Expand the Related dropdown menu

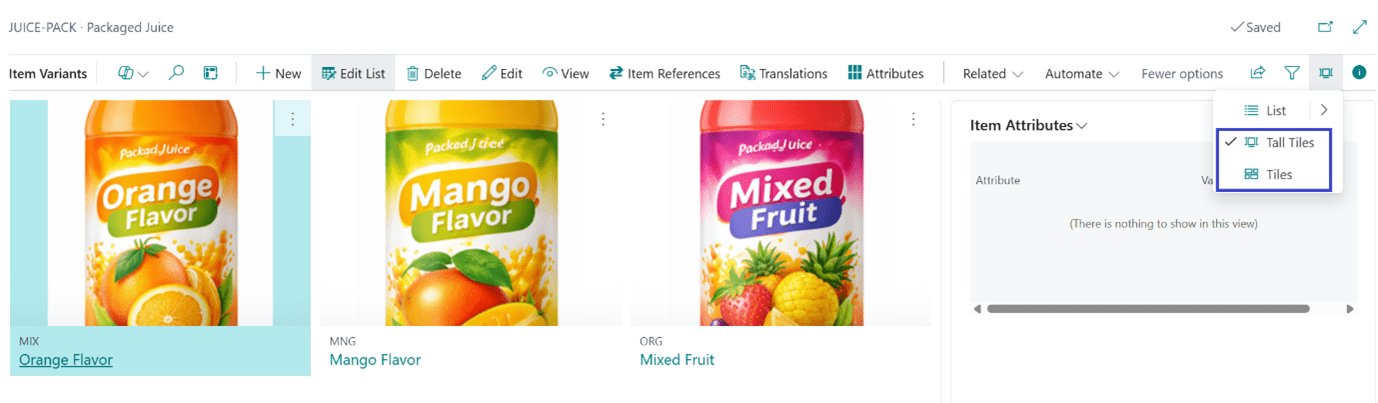[992, 73]
